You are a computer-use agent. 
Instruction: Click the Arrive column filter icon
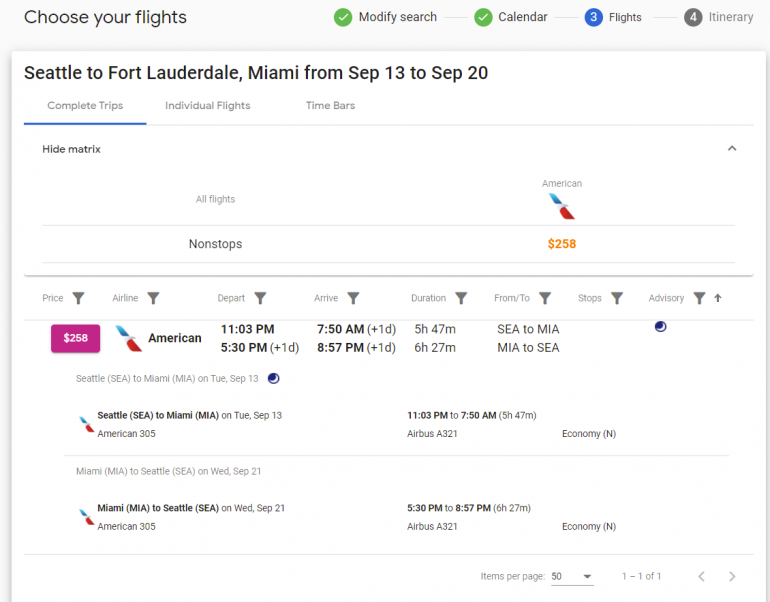[x=353, y=298]
